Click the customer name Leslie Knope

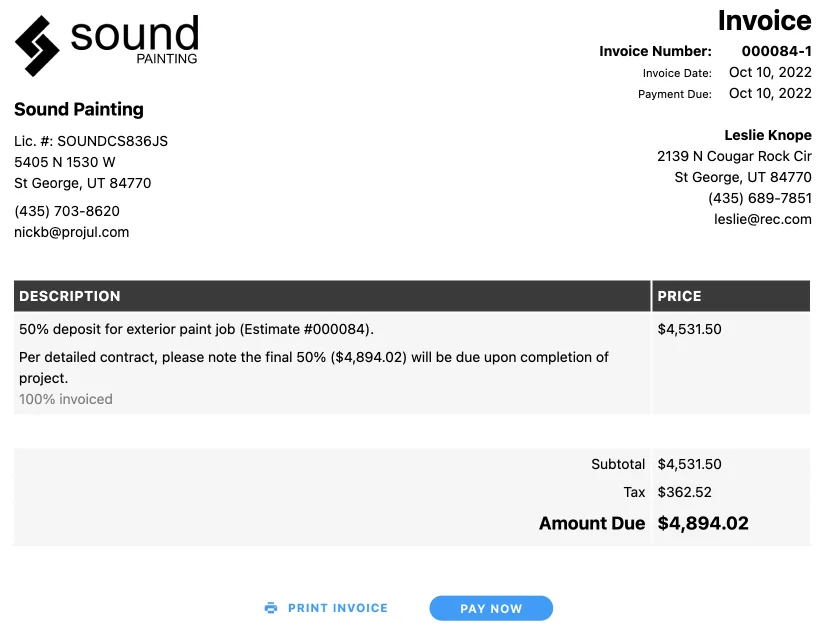pyautogui.click(x=767, y=135)
